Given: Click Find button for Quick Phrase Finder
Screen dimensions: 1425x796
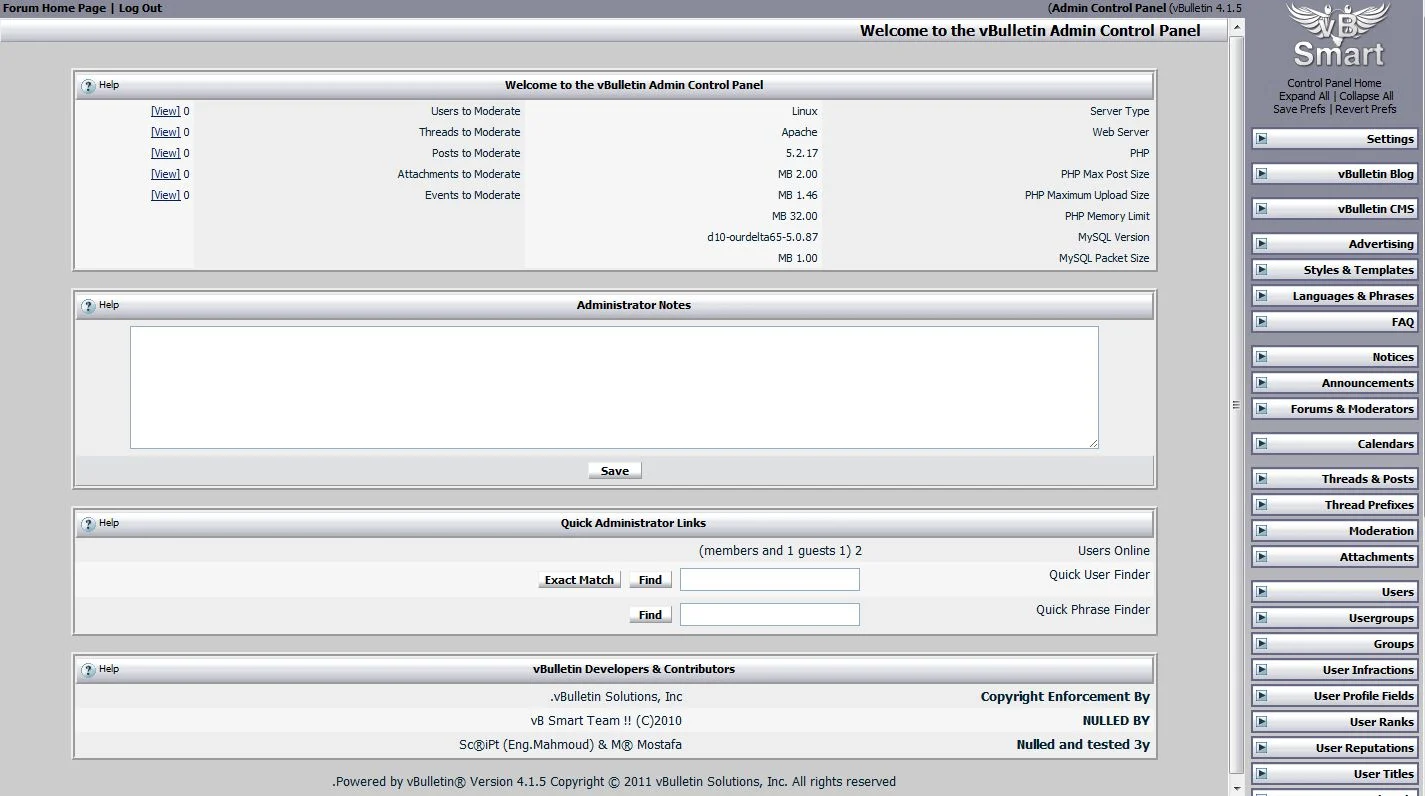Looking at the screenshot, I should (x=650, y=615).
